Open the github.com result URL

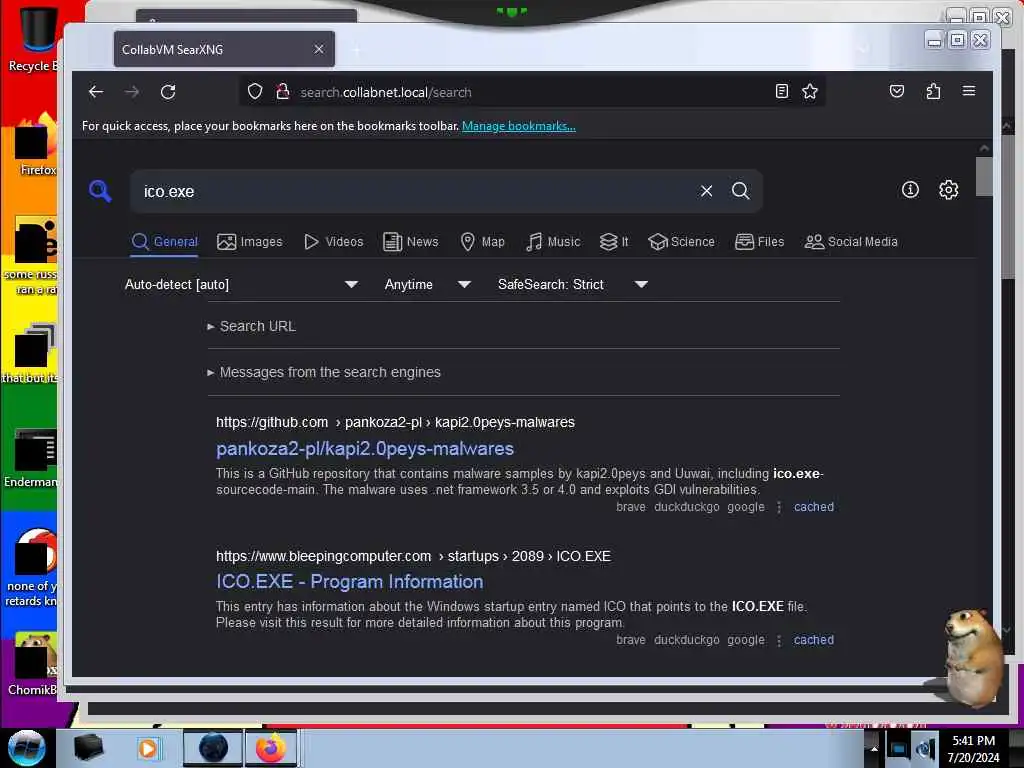pos(395,423)
